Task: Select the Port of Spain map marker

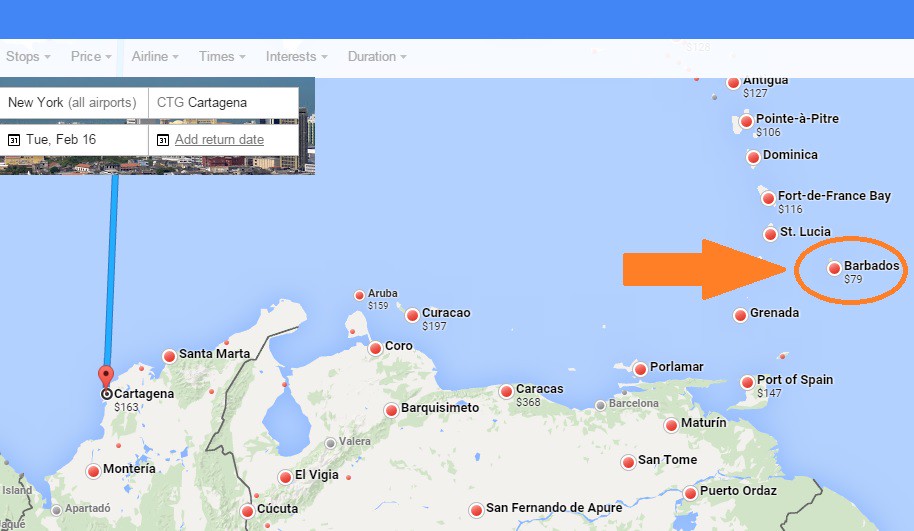Action: 747,382
